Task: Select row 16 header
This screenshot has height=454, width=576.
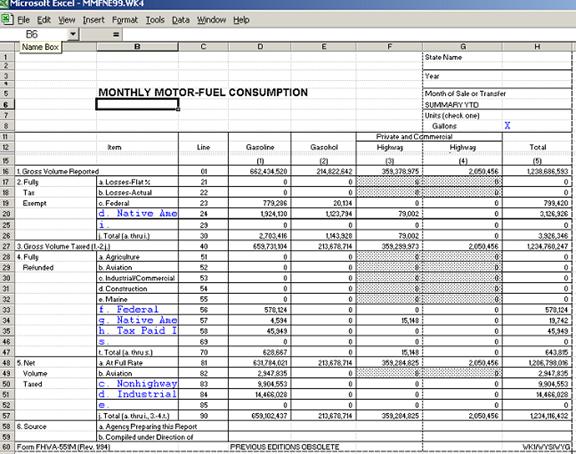Action: tap(7, 171)
